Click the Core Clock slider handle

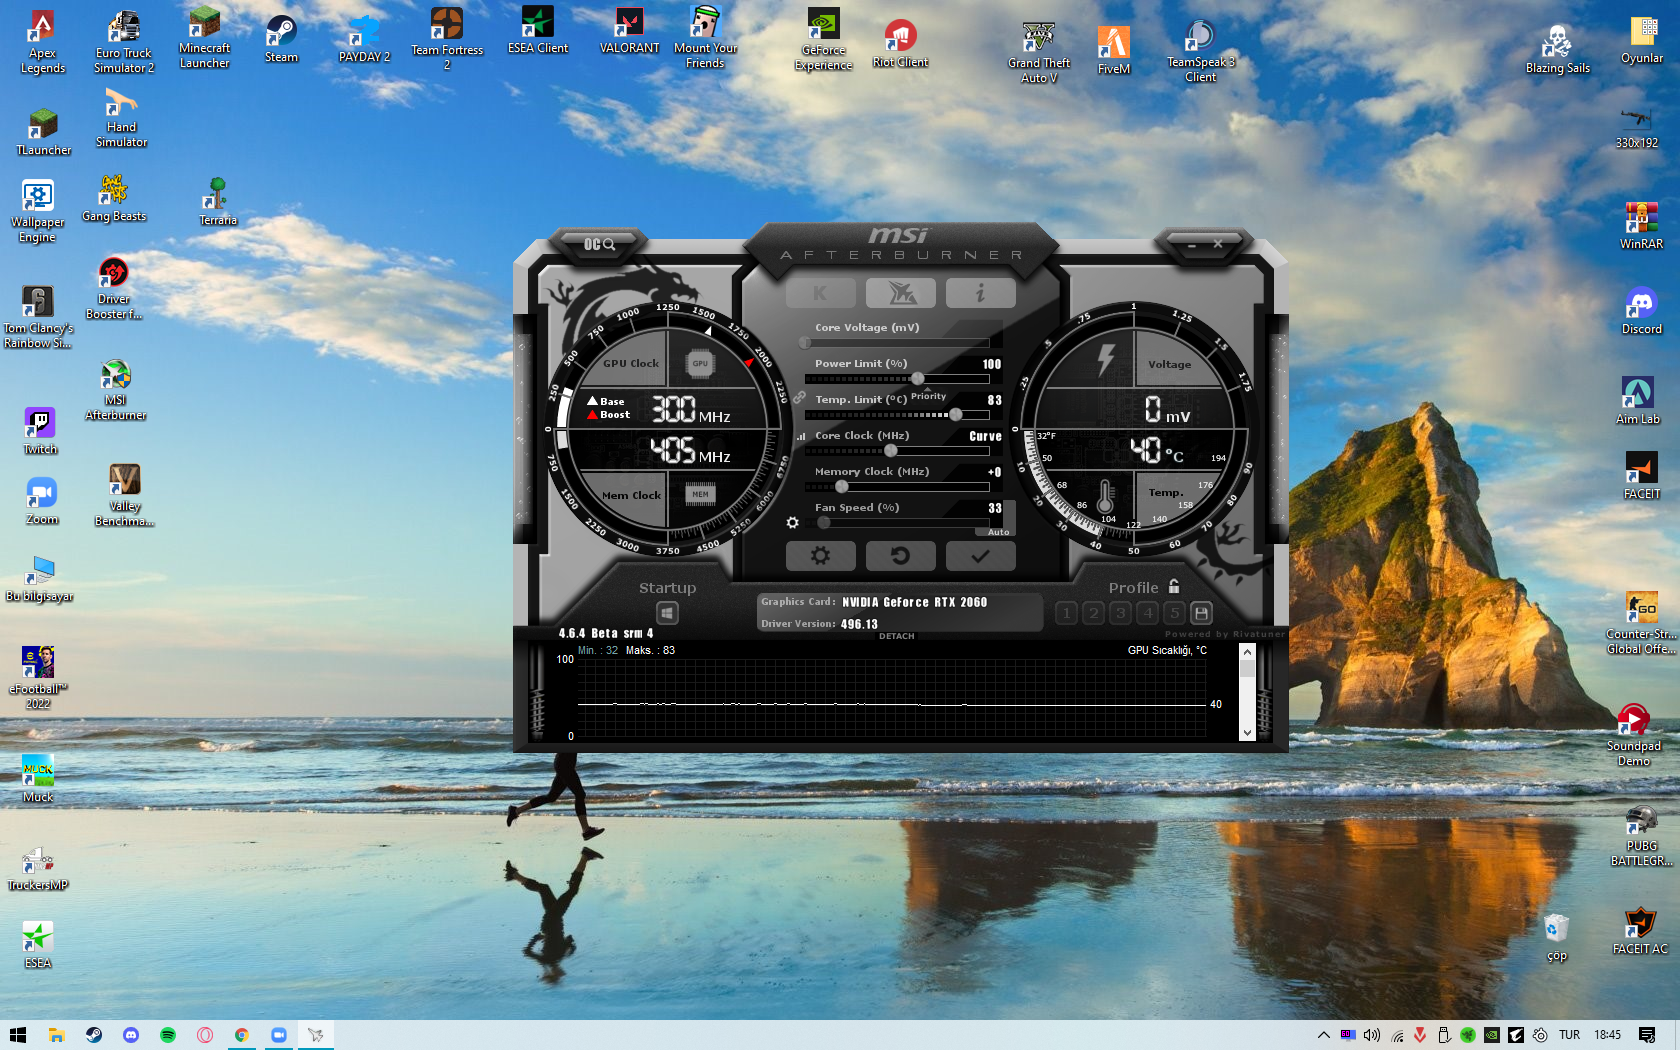coord(891,451)
